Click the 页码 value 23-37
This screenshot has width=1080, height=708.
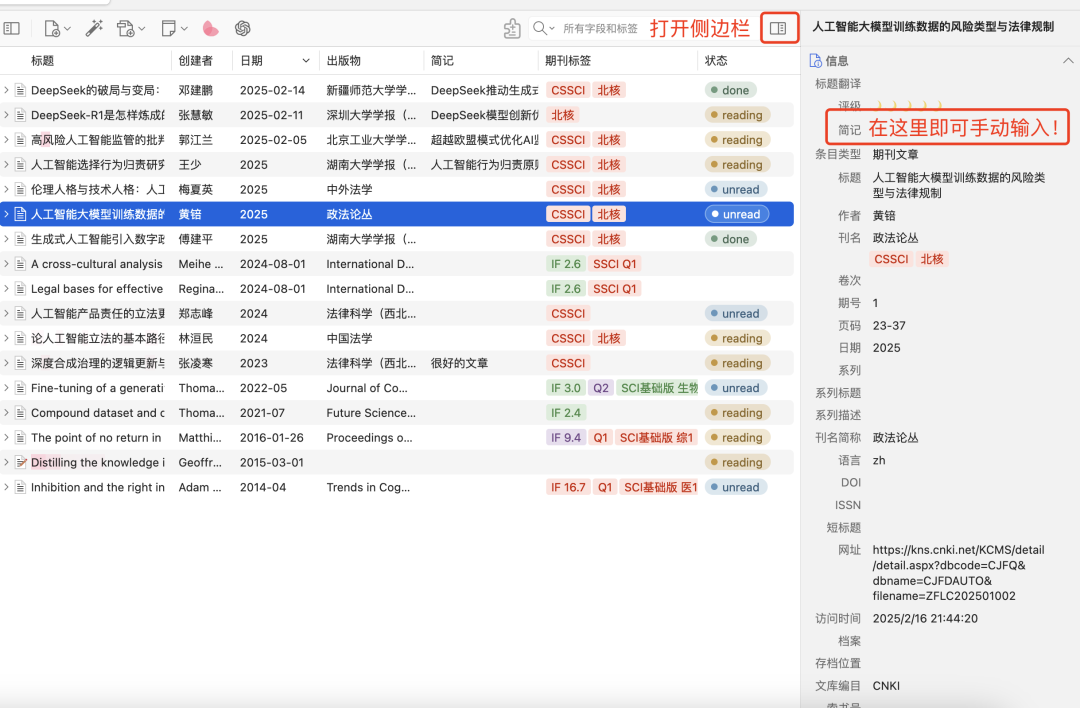tap(889, 325)
